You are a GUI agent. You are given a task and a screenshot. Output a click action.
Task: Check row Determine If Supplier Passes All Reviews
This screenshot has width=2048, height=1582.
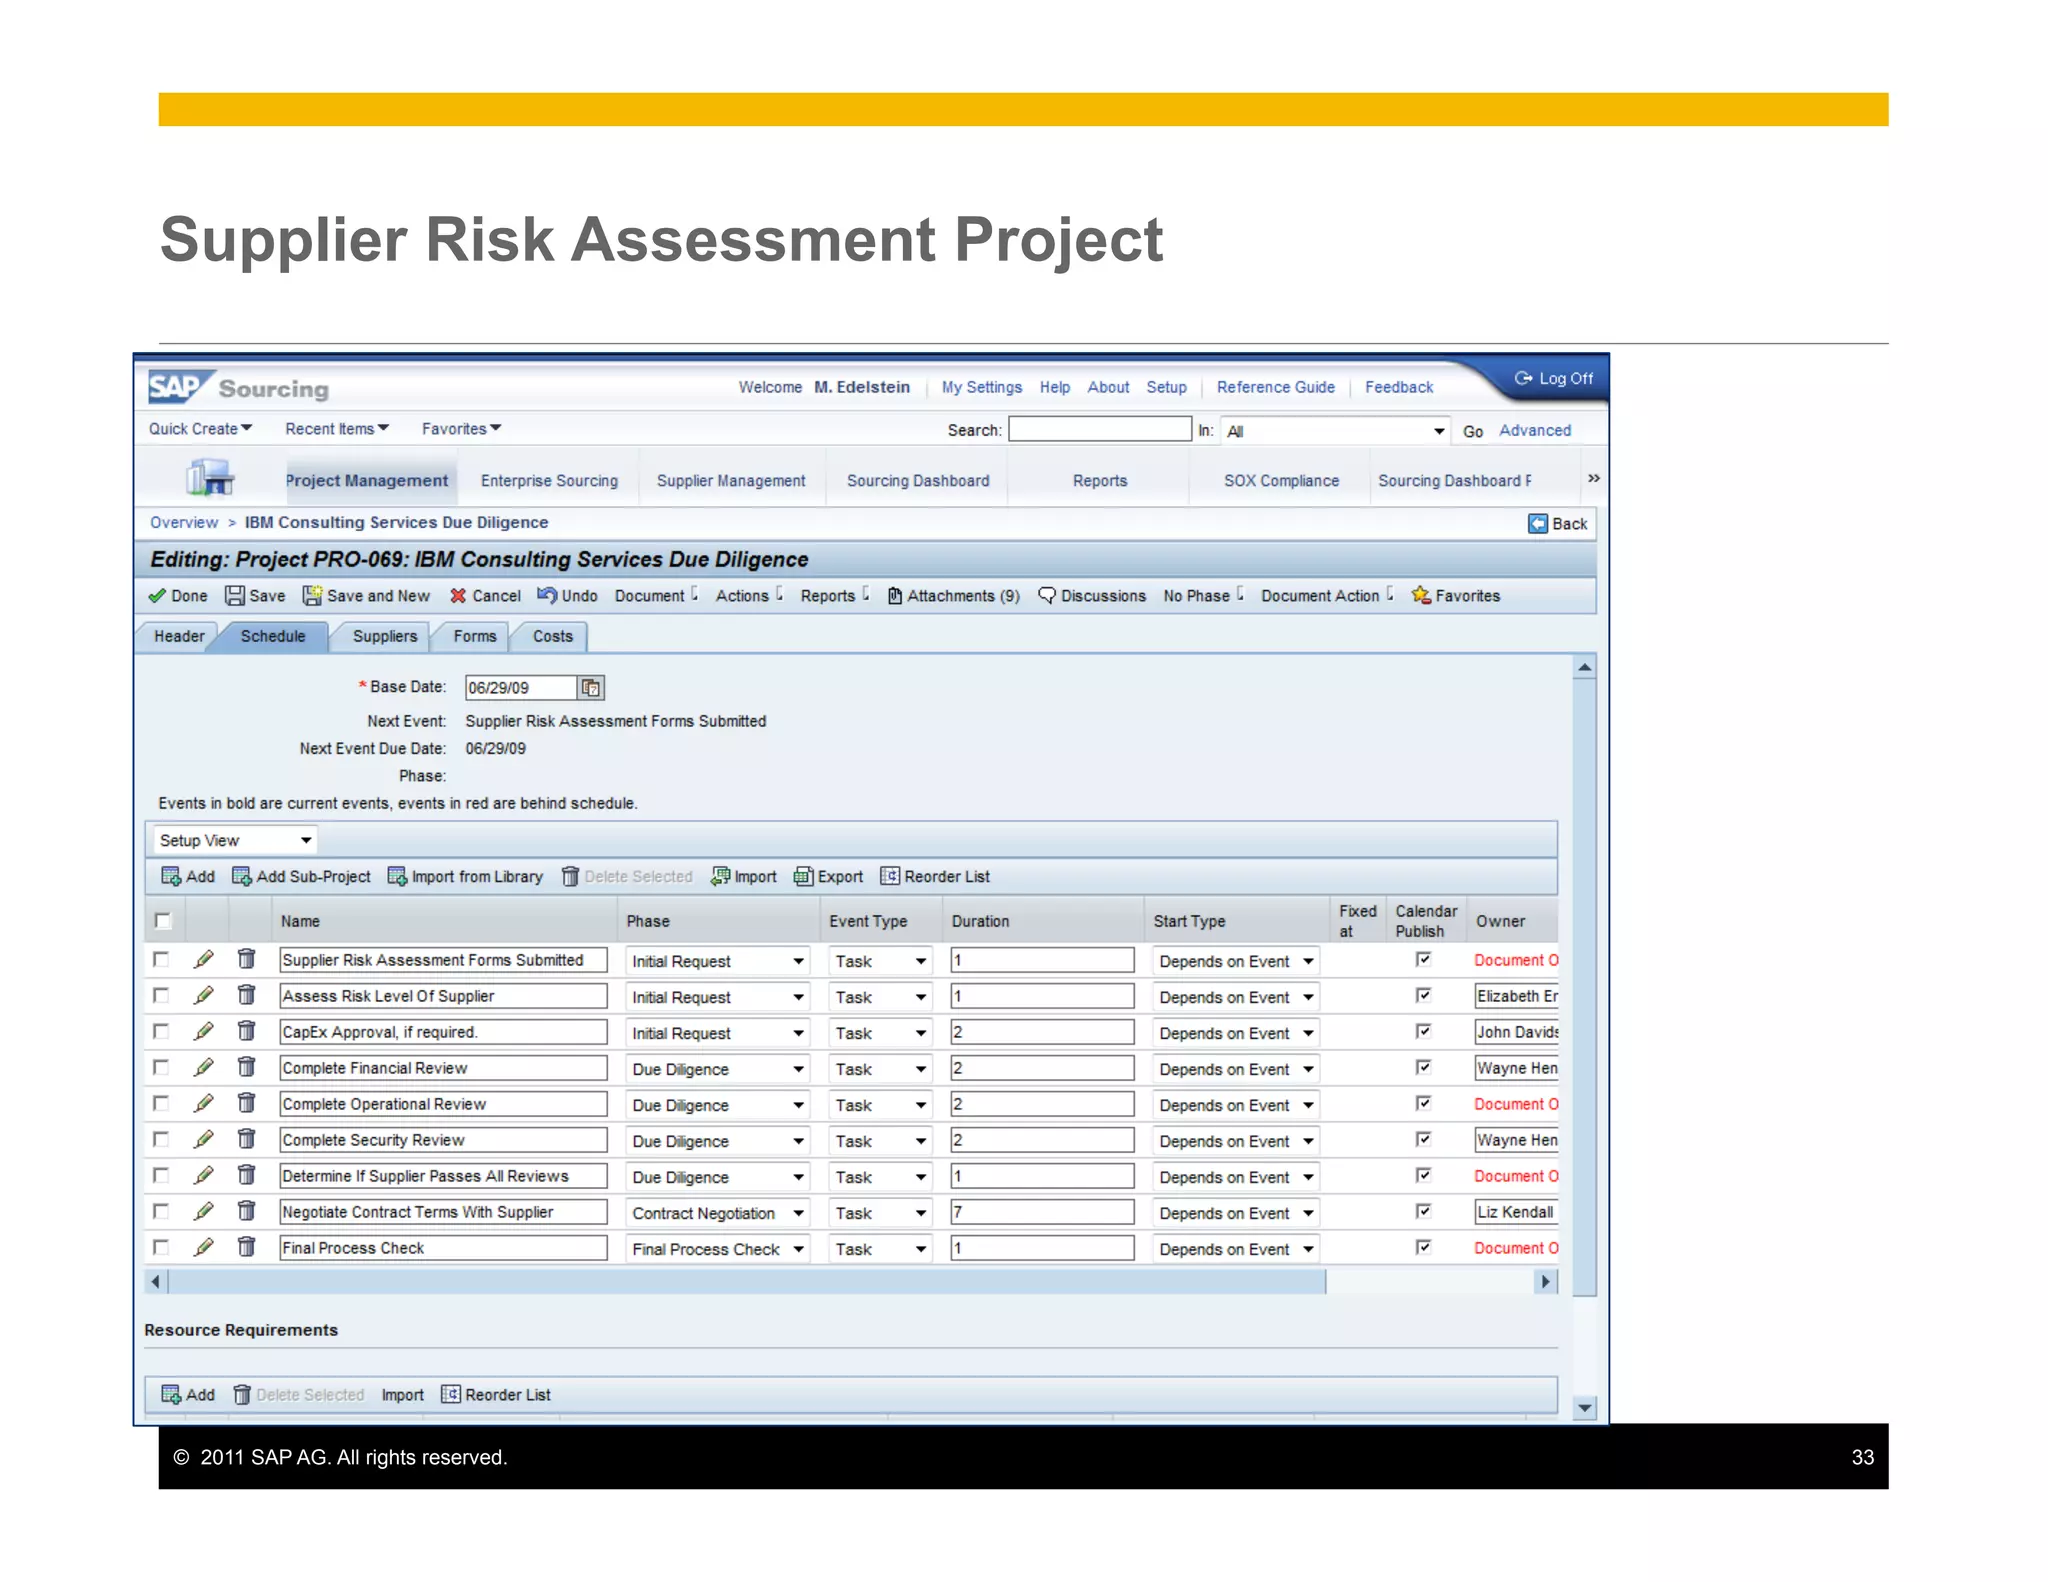tap(161, 1176)
